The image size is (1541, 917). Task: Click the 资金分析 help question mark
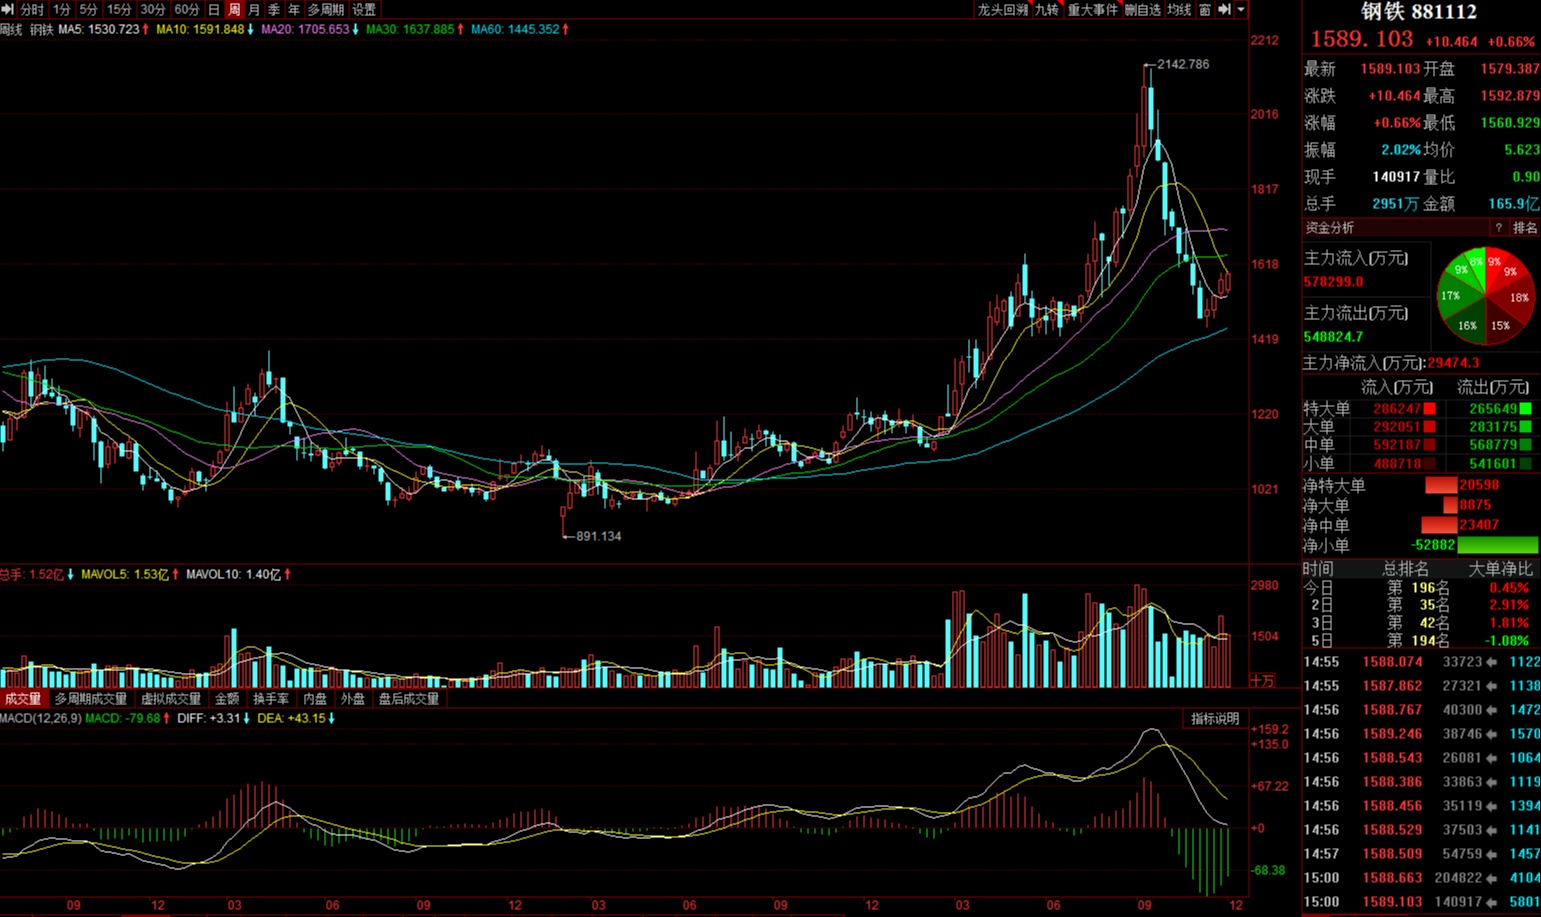coord(1498,228)
